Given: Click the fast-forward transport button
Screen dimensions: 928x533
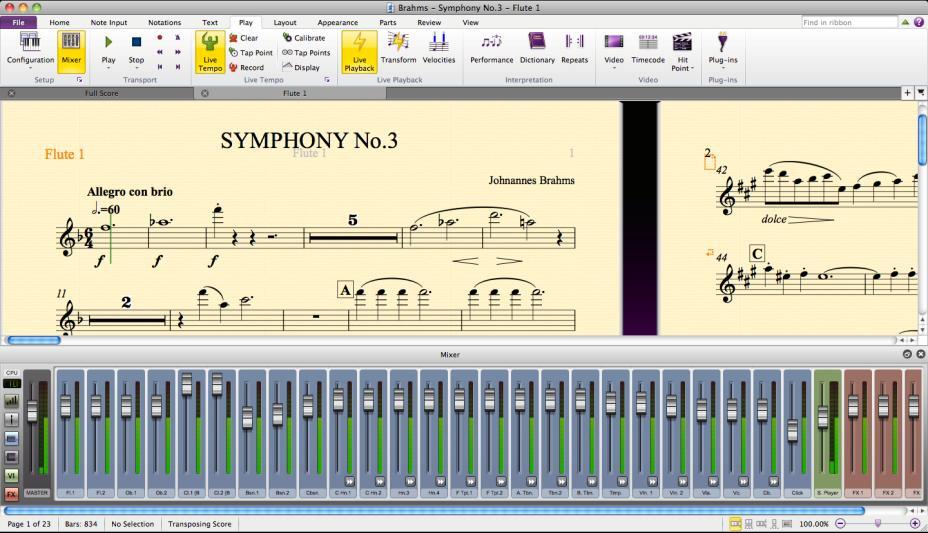Looking at the screenshot, I should 178,52.
